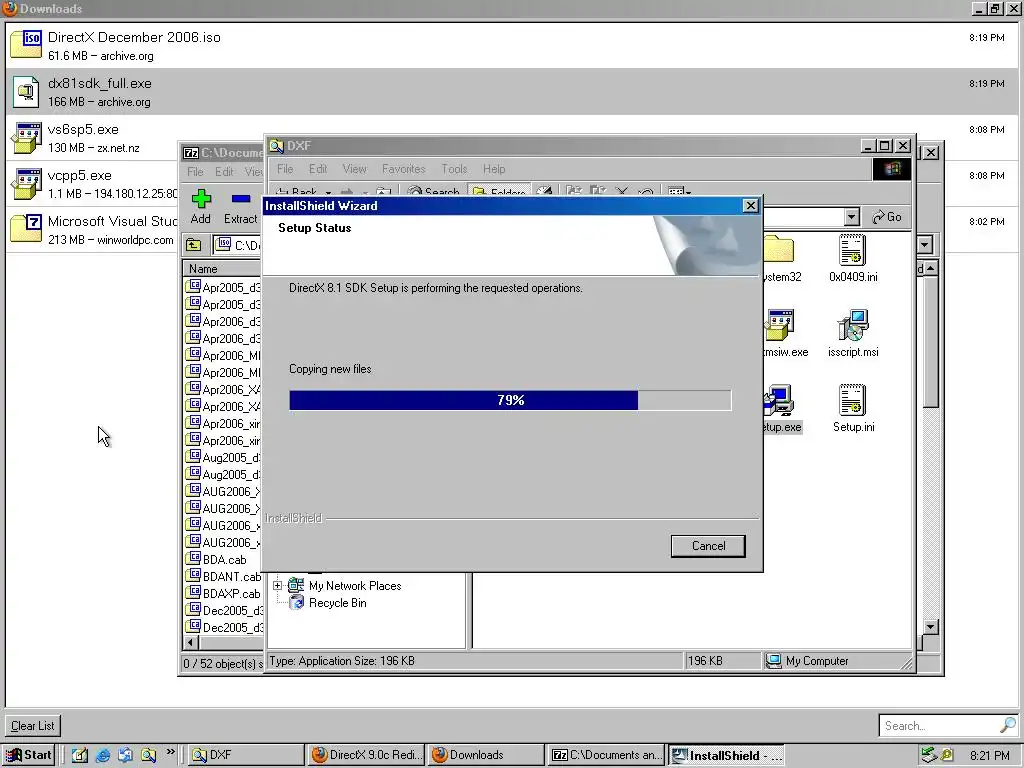This screenshot has height=768, width=1024.
Task: Click the Recycle Bin tree item label
Action: click(x=338, y=603)
